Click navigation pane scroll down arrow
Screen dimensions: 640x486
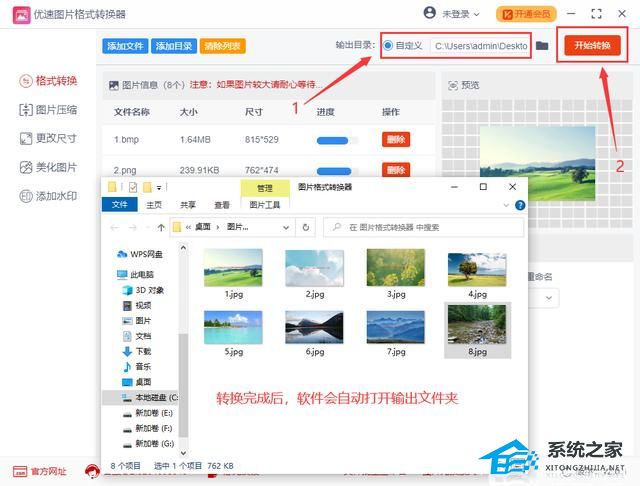pos(183,453)
